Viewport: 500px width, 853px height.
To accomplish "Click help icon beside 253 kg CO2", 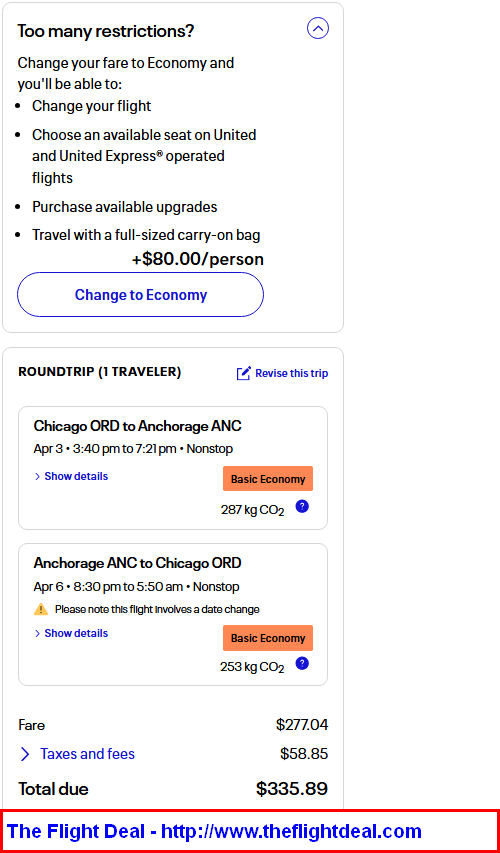I will [x=303, y=663].
